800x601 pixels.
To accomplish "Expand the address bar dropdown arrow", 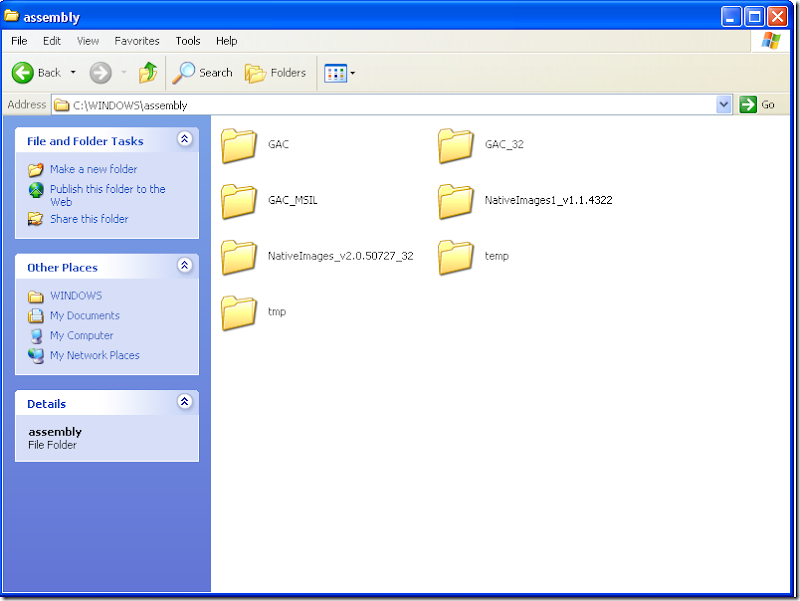I will [724, 104].
